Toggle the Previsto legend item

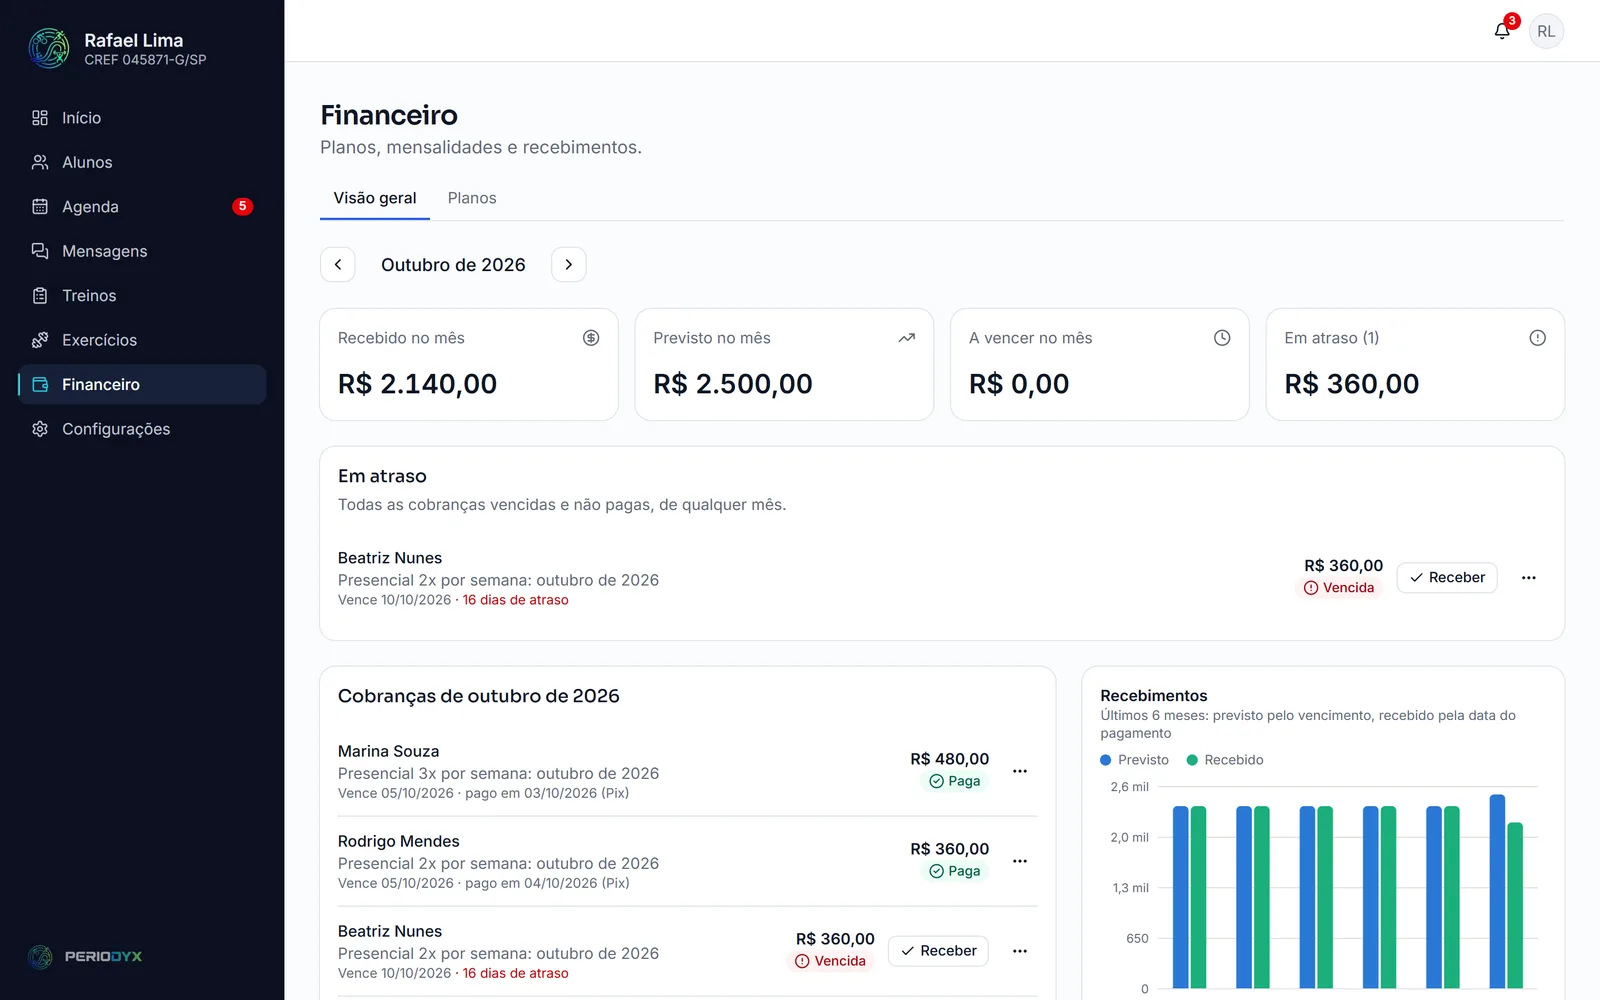tap(1135, 760)
